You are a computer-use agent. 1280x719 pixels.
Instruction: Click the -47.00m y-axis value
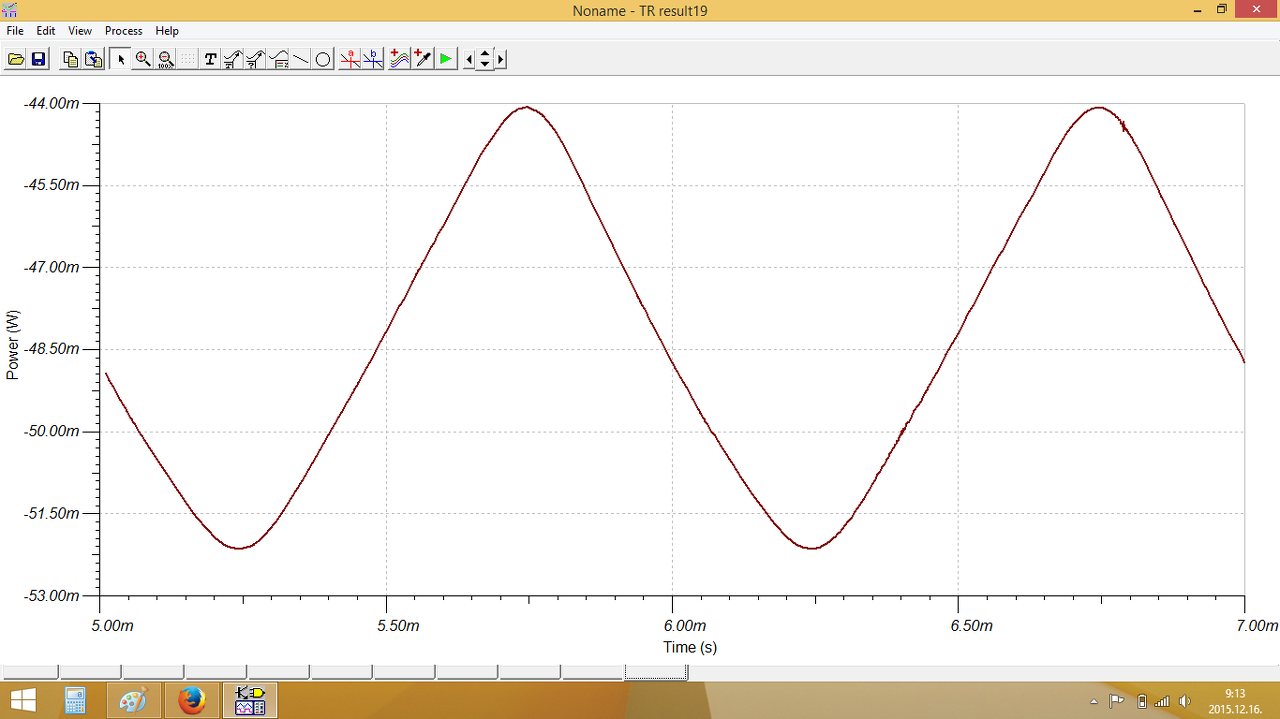(51, 267)
